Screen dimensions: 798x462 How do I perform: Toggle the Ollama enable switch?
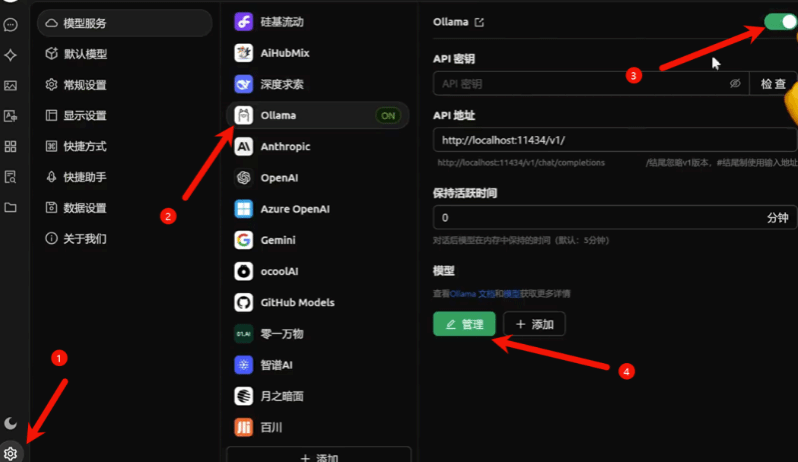[780, 22]
